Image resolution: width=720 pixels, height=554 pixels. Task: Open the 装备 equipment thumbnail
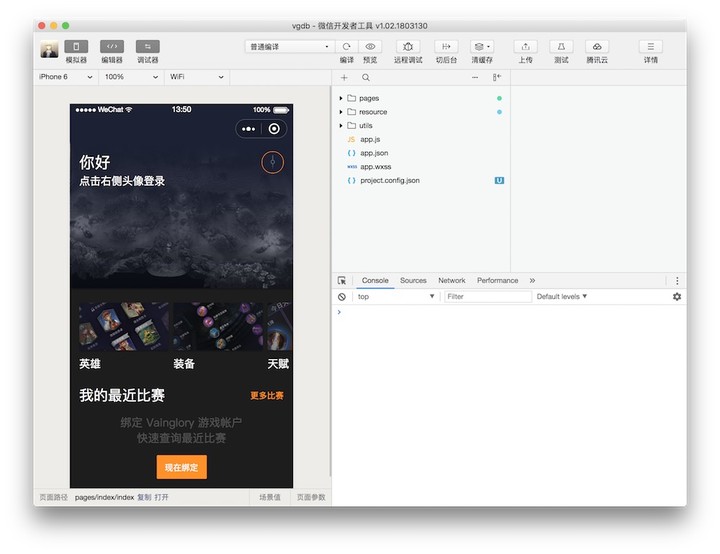click(x=218, y=327)
